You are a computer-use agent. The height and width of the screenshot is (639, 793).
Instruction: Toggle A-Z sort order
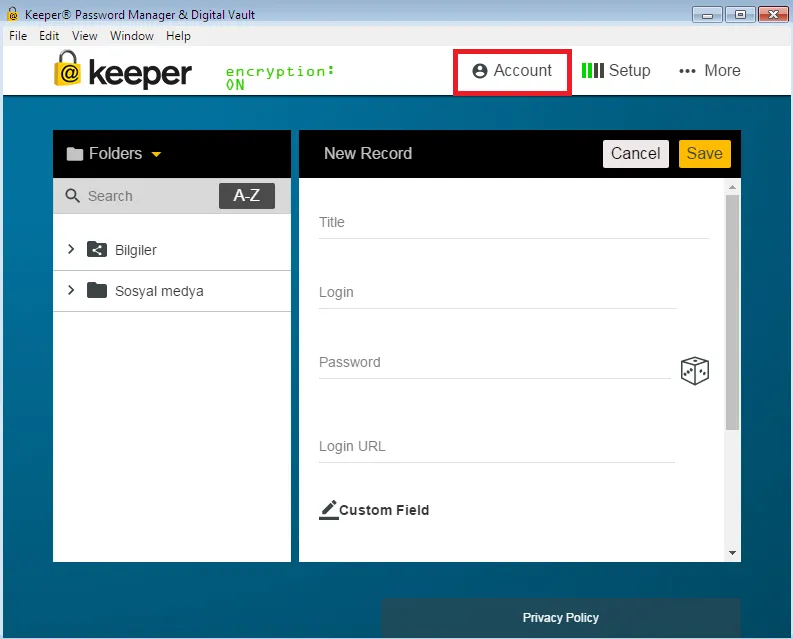point(247,195)
